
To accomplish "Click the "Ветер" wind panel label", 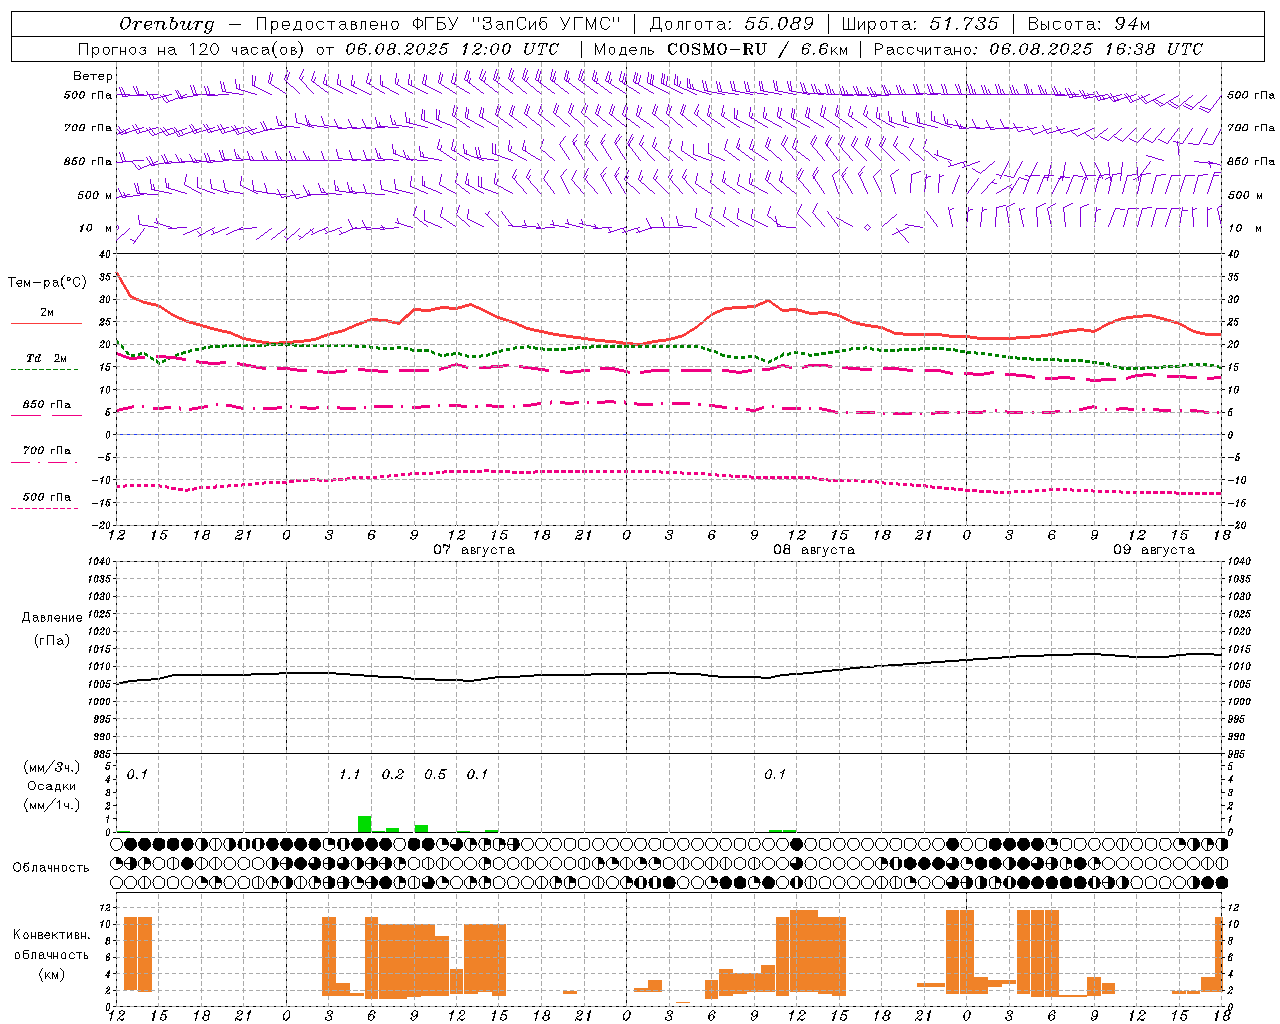I will pos(93,76).
